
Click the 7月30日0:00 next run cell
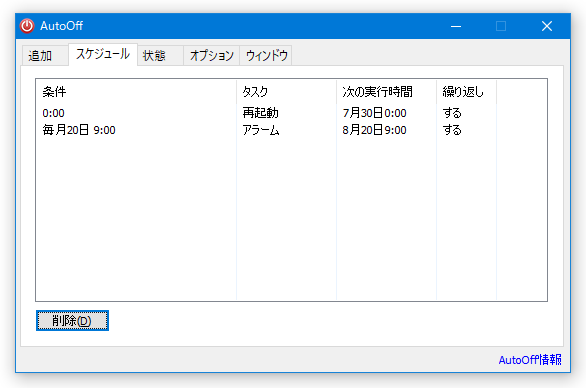coord(374,113)
